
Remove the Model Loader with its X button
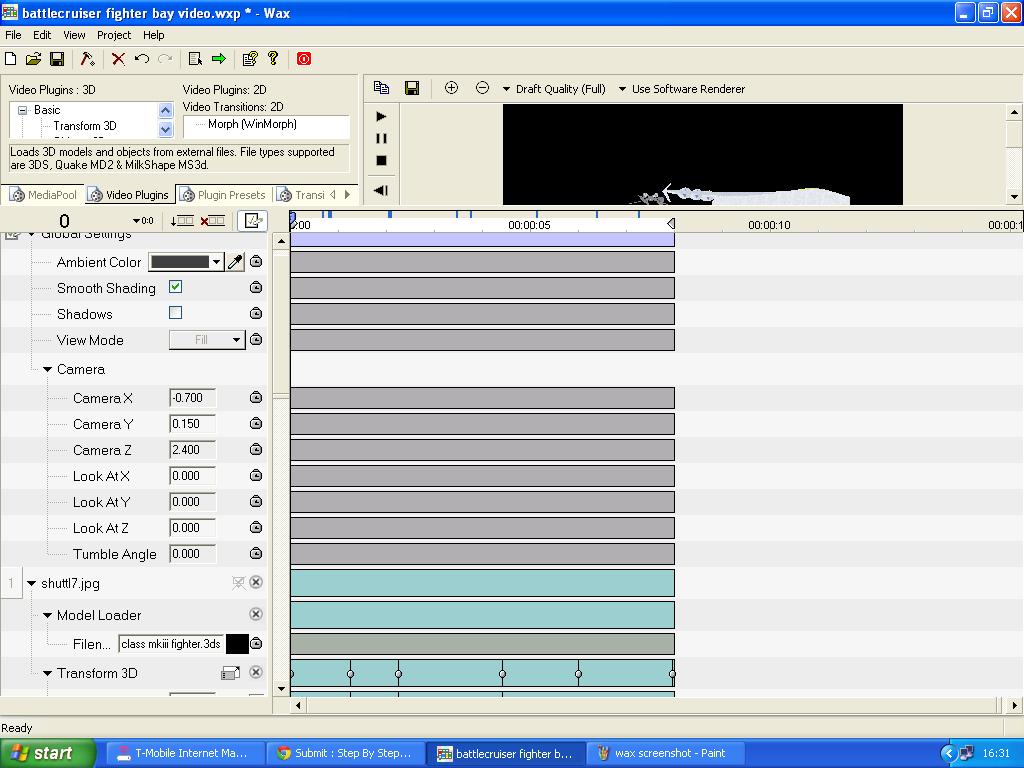pyautogui.click(x=256, y=615)
